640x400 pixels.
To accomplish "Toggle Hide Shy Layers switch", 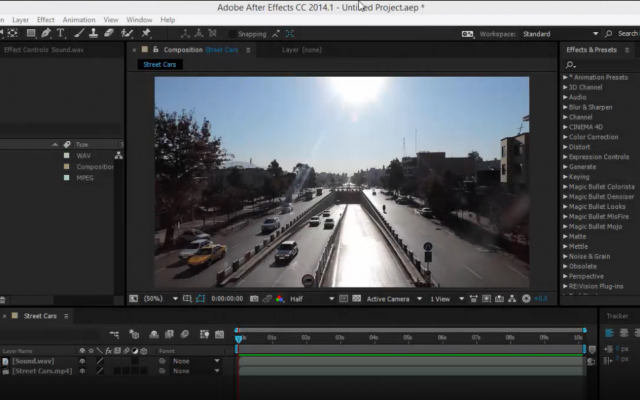I will [154, 335].
